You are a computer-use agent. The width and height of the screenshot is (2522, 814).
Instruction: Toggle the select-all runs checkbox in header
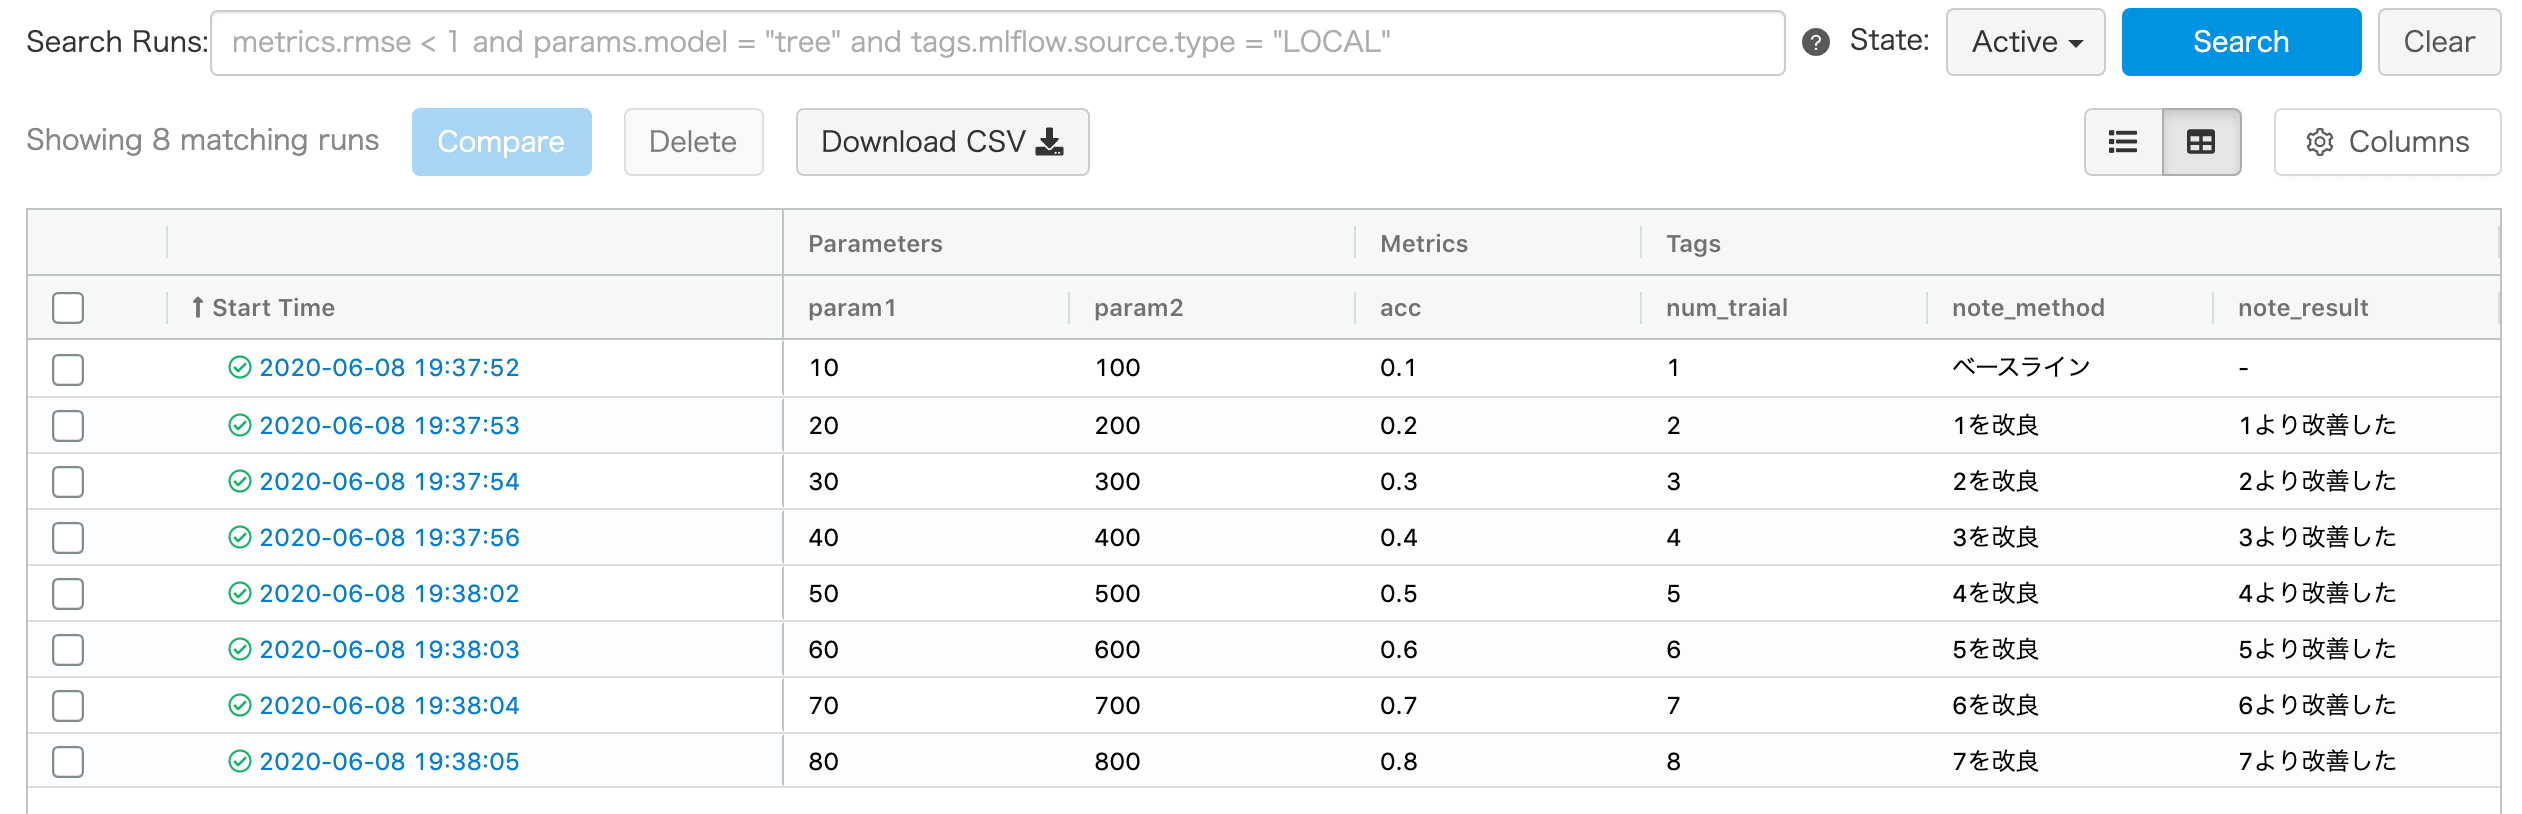(68, 308)
